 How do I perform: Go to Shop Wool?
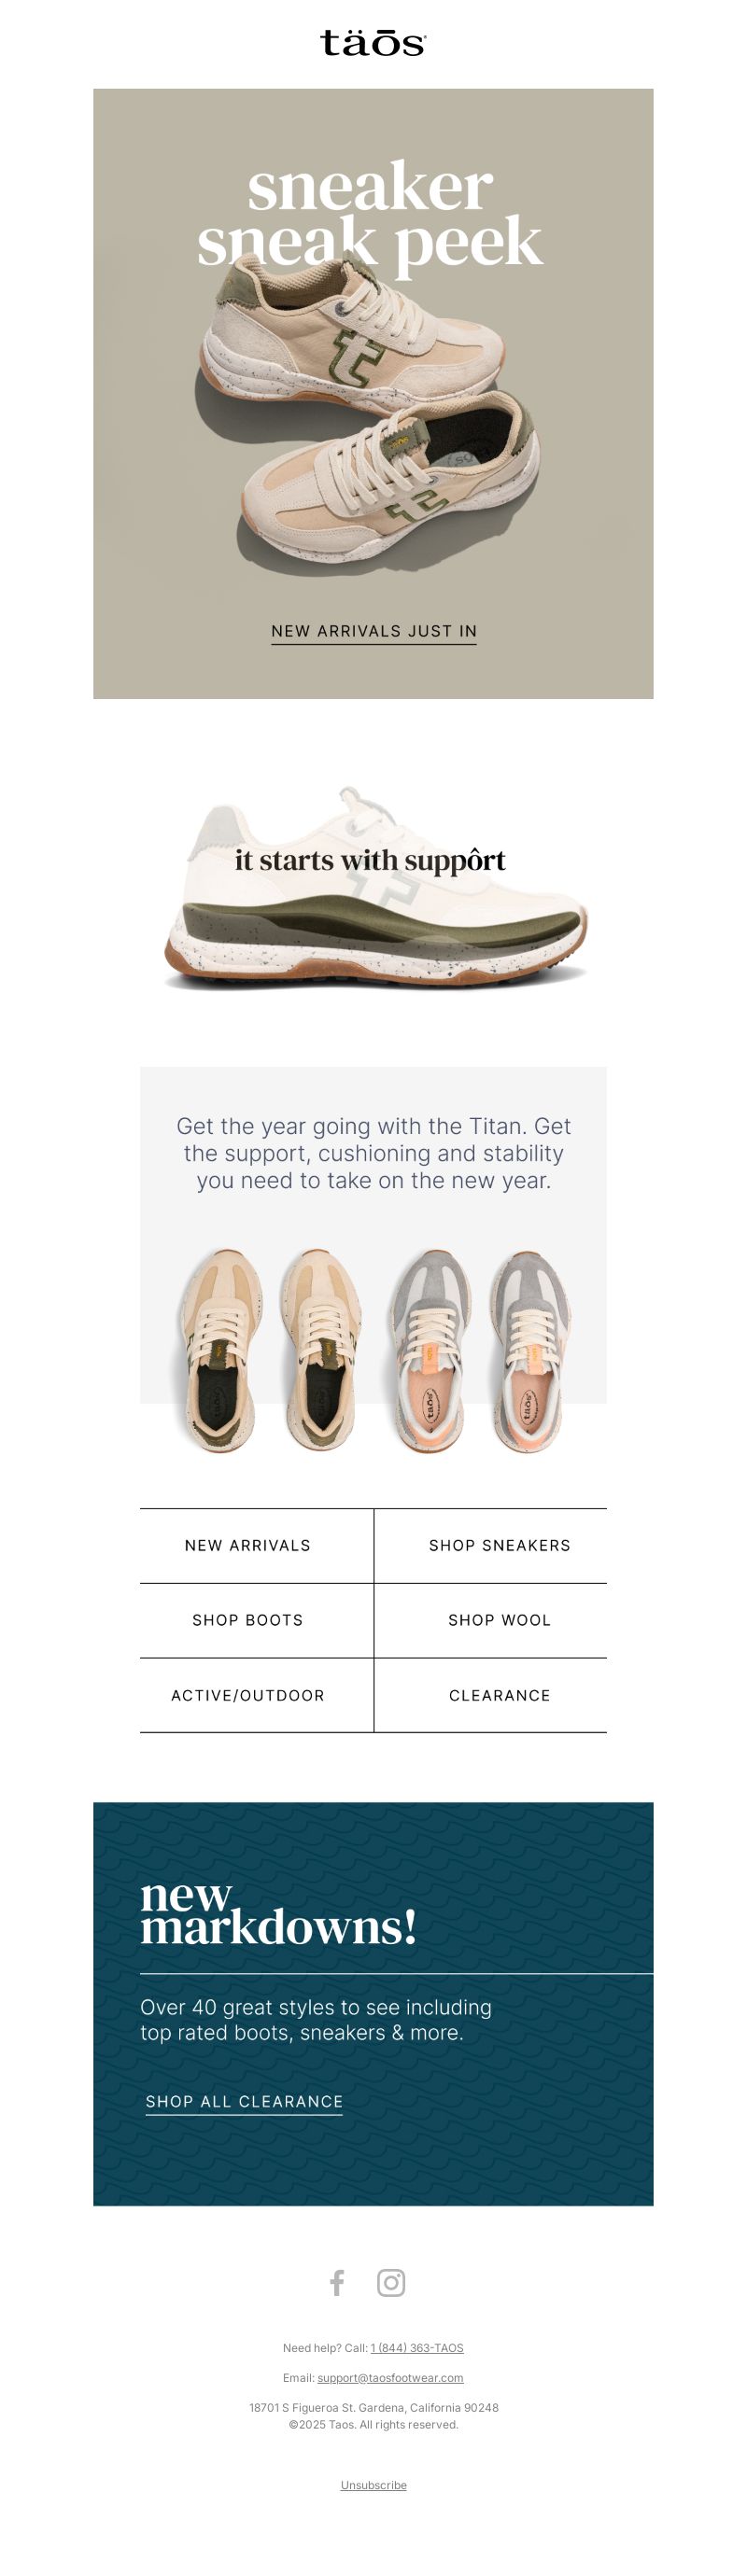tap(500, 1620)
